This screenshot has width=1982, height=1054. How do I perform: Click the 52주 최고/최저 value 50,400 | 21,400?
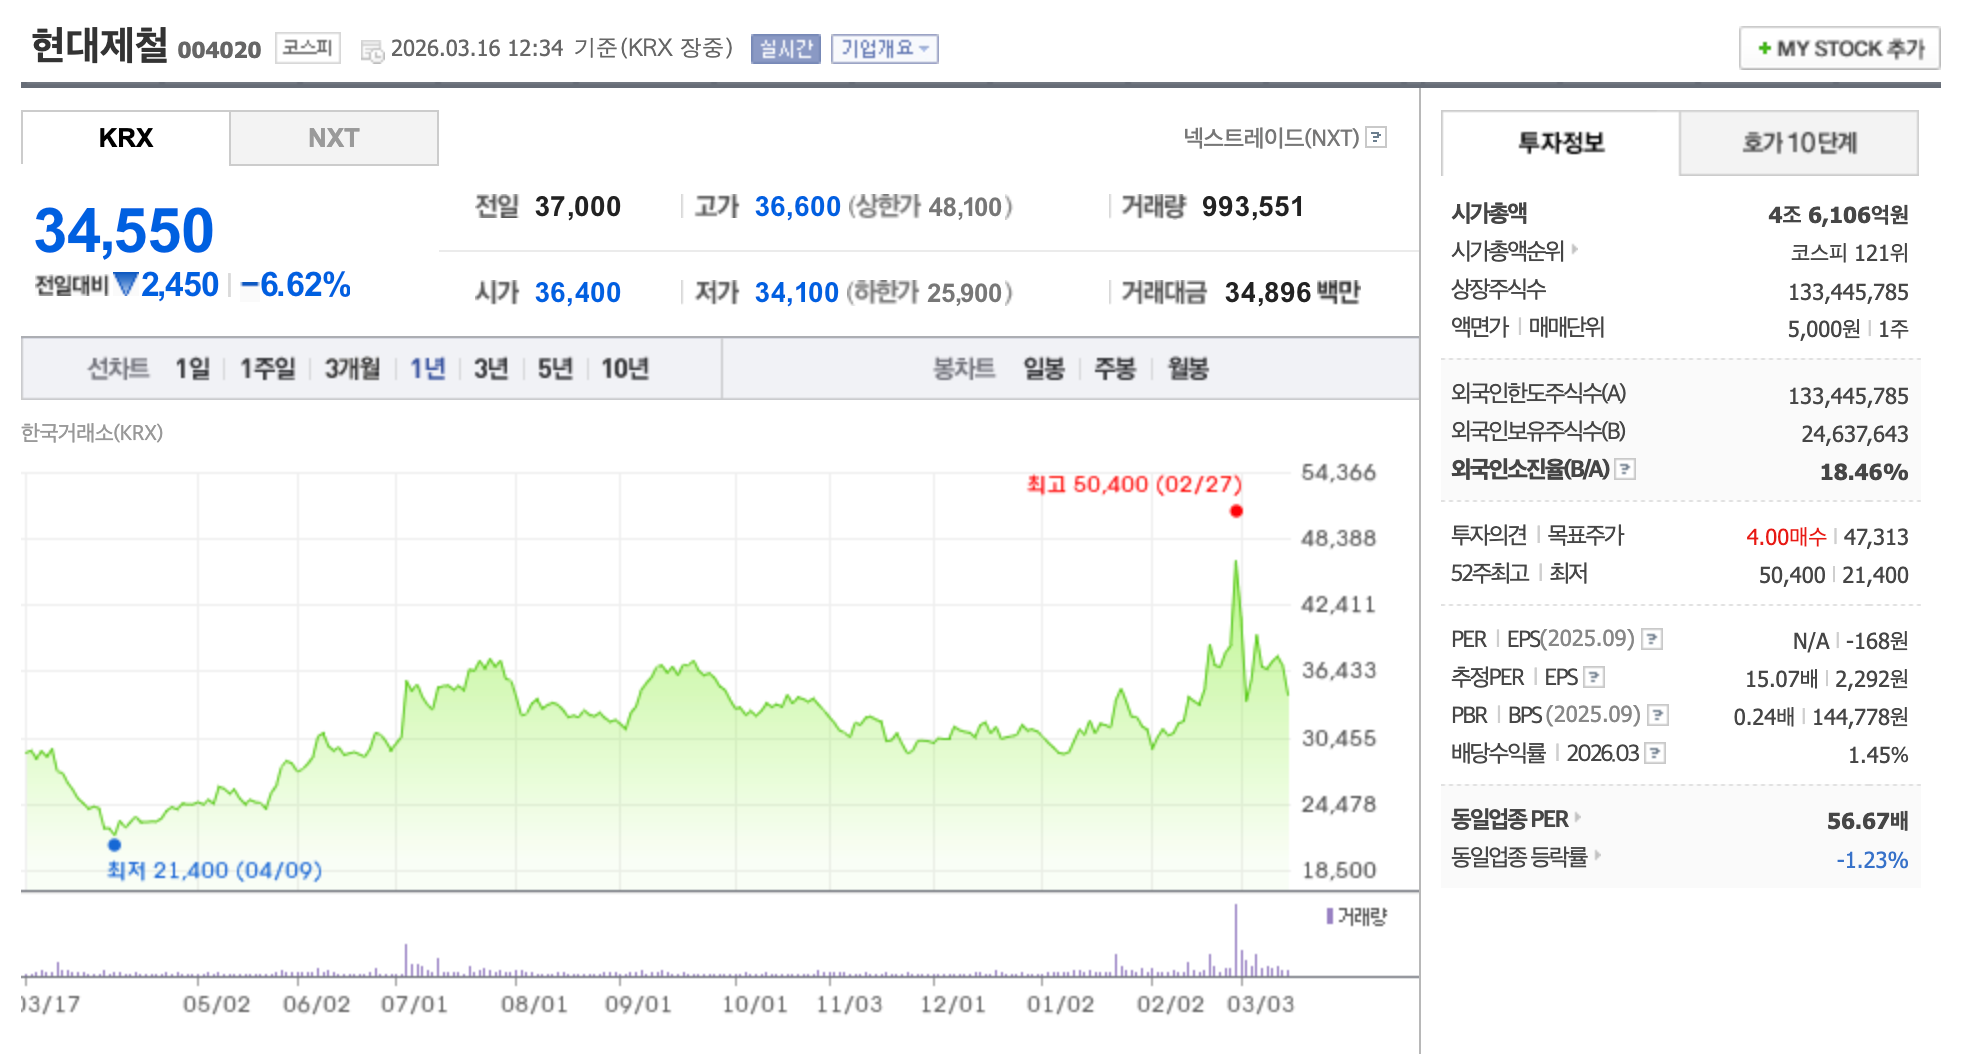click(1834, 575)
